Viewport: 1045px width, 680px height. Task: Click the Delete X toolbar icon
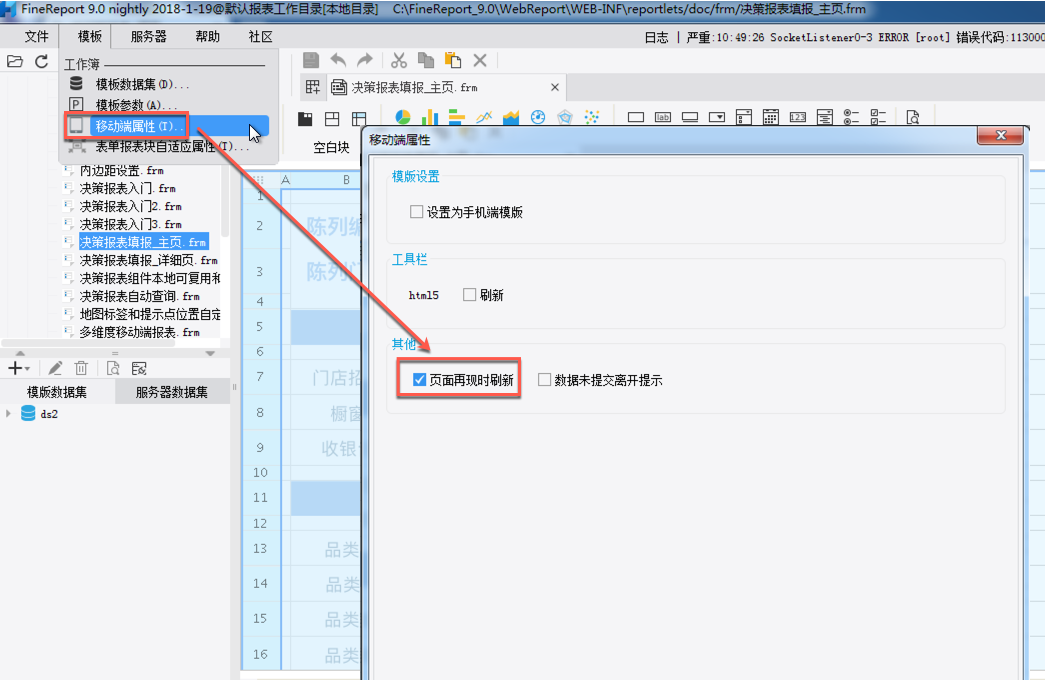point(480,61)
